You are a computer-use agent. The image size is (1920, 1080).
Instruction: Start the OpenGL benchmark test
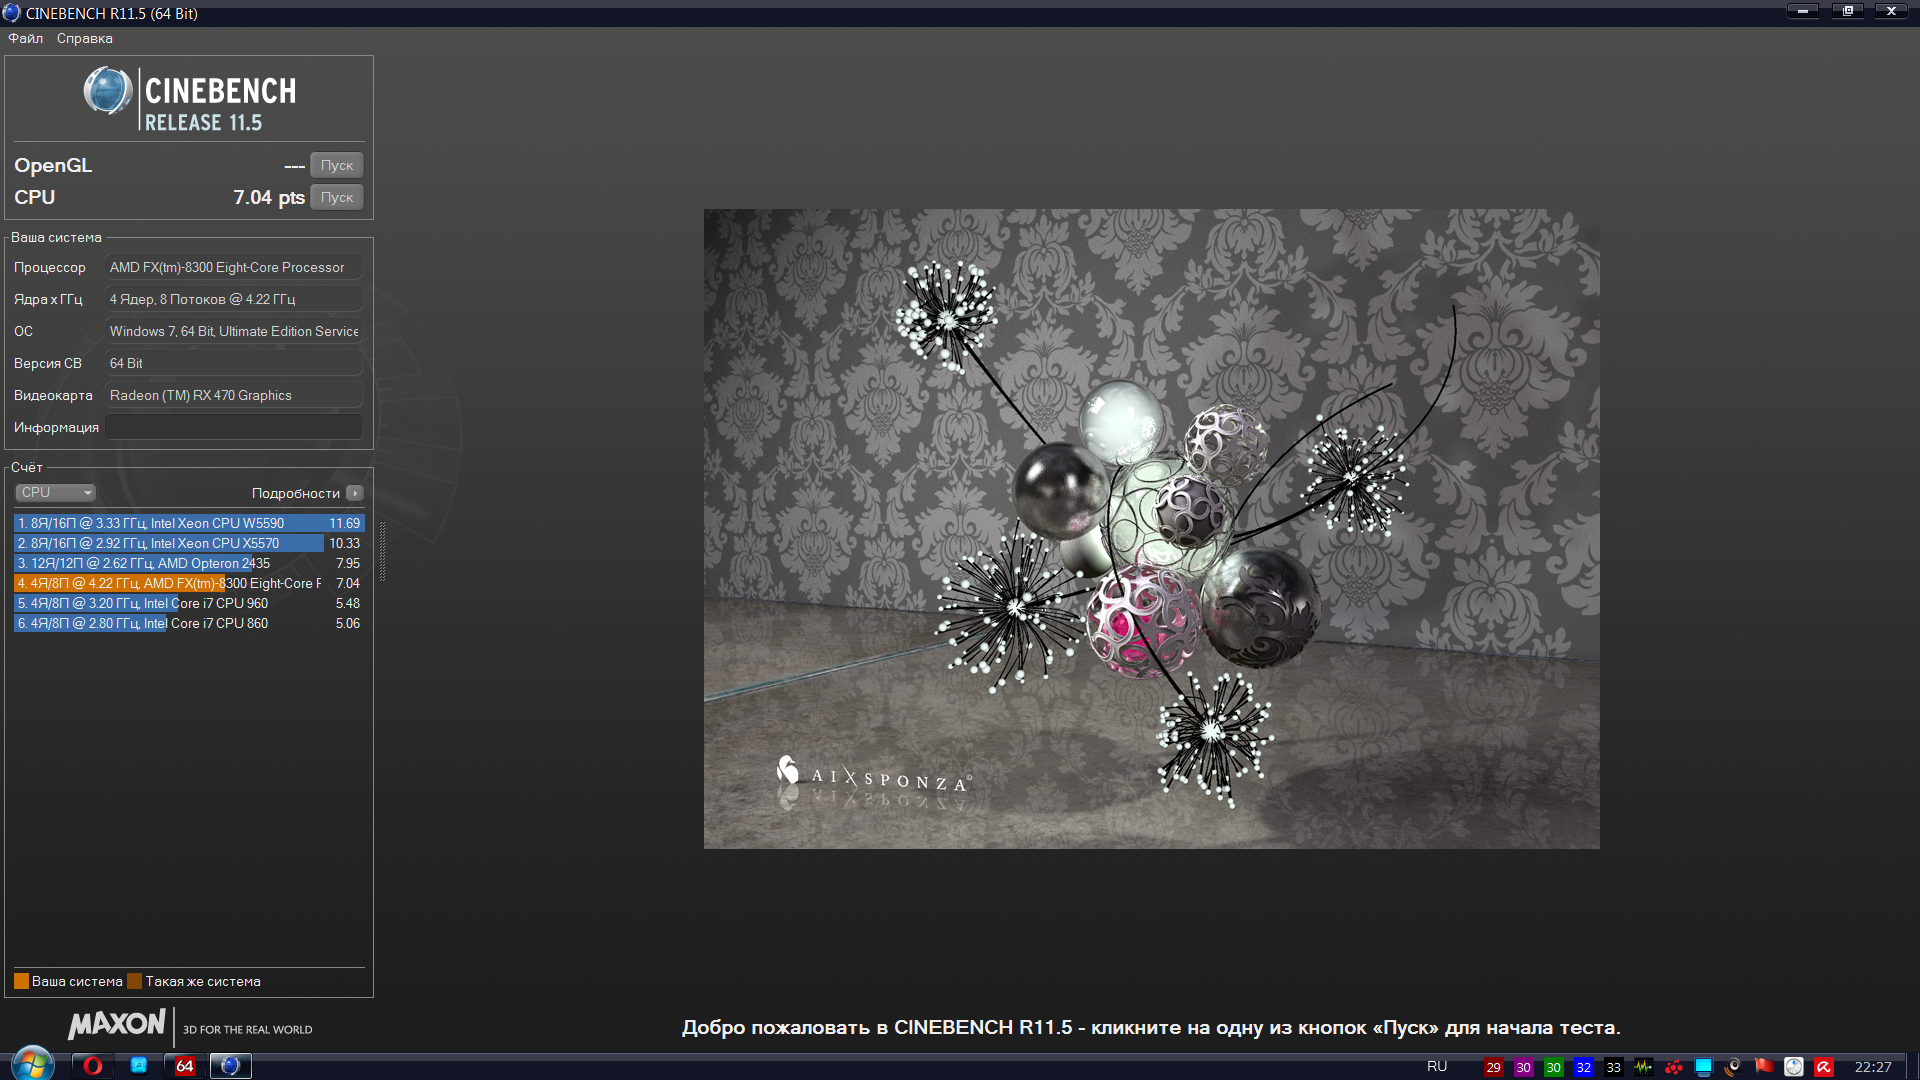[336, 165]
